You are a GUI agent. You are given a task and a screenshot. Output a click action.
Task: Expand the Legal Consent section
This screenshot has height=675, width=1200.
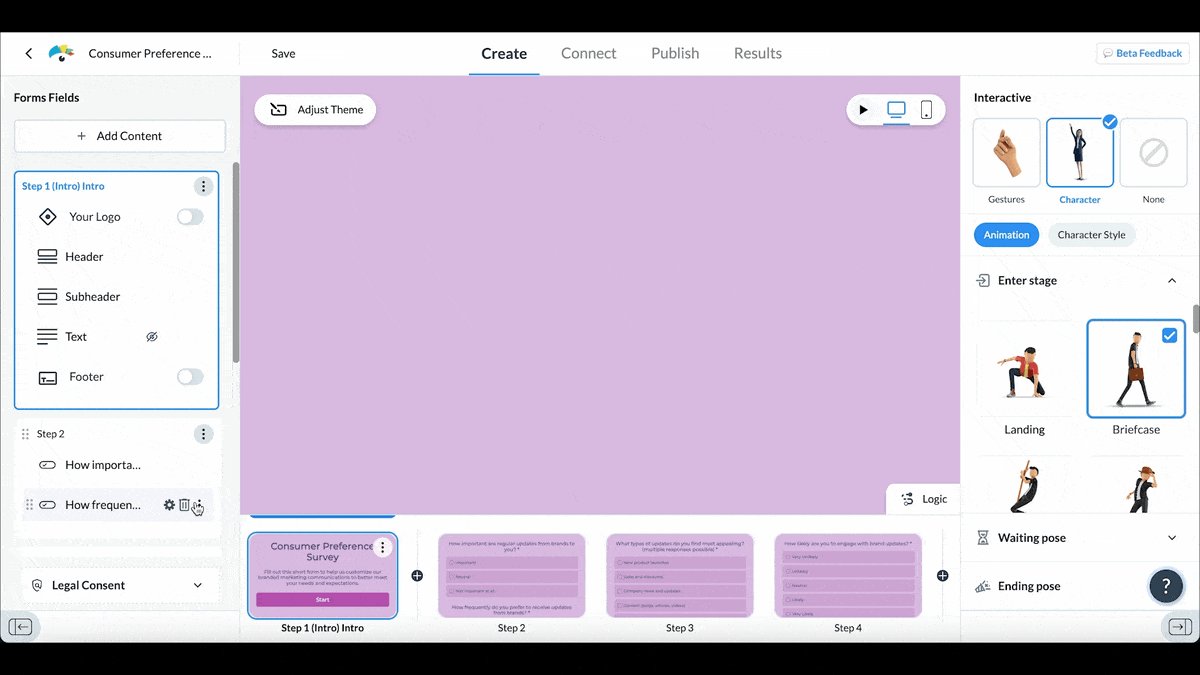tap(197, 586)
